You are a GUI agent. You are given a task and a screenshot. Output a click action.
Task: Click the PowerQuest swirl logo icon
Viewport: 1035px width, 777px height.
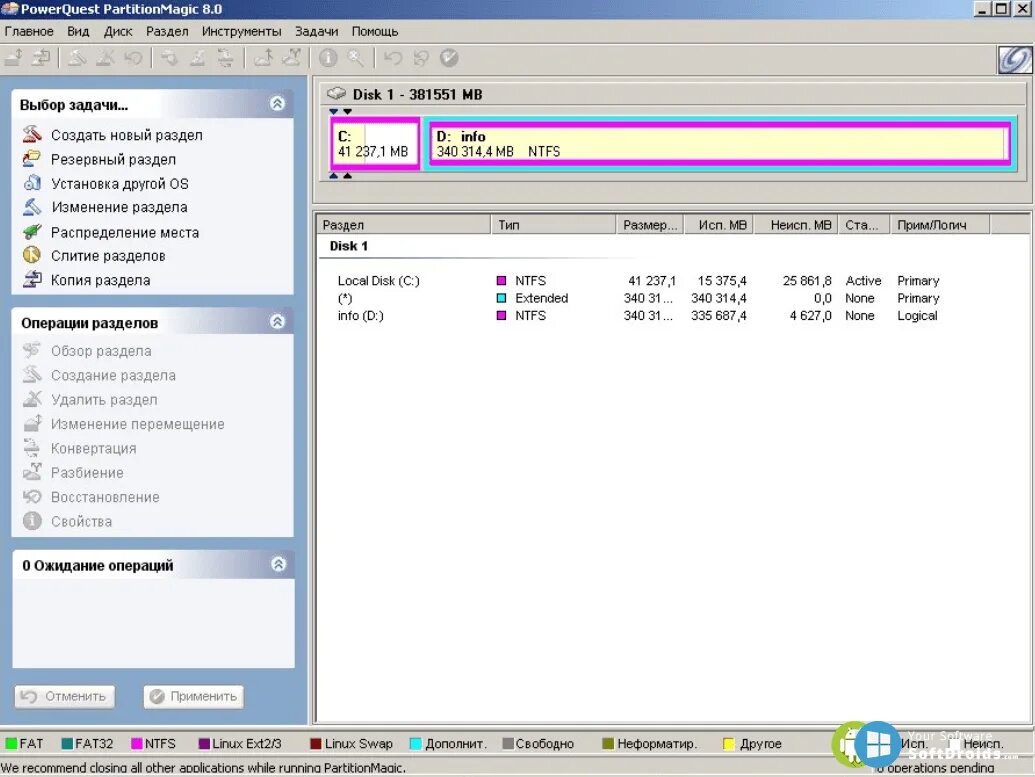[x=1014, y=59]
